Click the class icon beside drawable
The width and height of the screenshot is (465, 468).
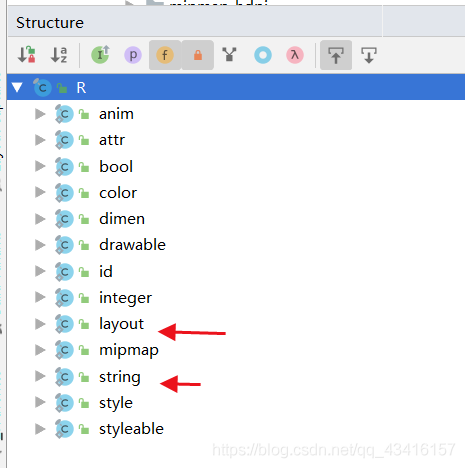(64, 245)
